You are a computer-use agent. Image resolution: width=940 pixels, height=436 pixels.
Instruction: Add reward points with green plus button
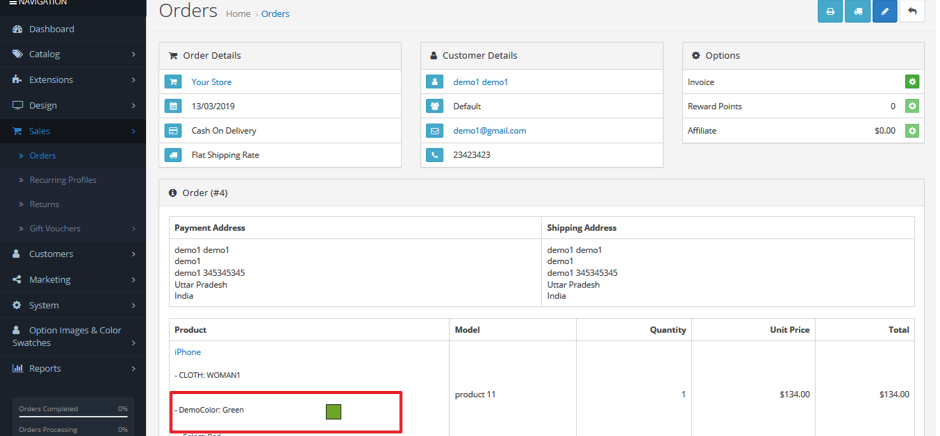pos(911,106)
